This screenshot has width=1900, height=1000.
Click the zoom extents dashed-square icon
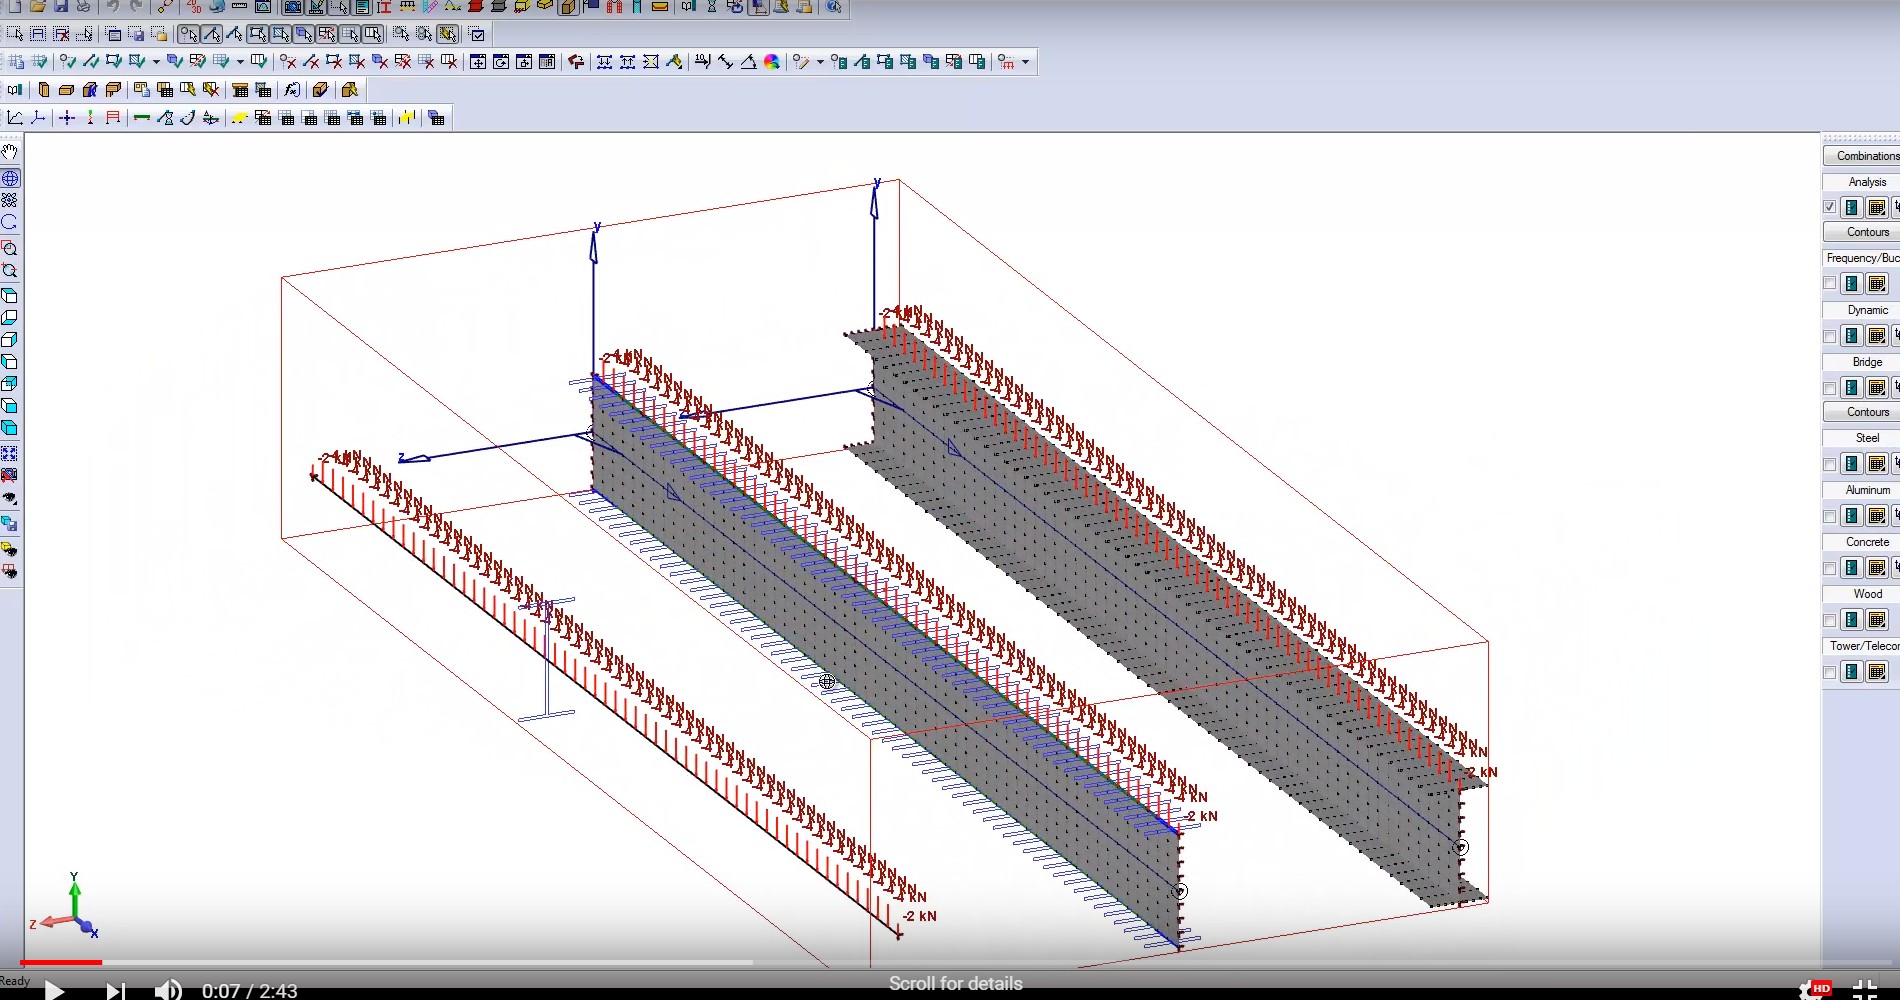point(10,454)
